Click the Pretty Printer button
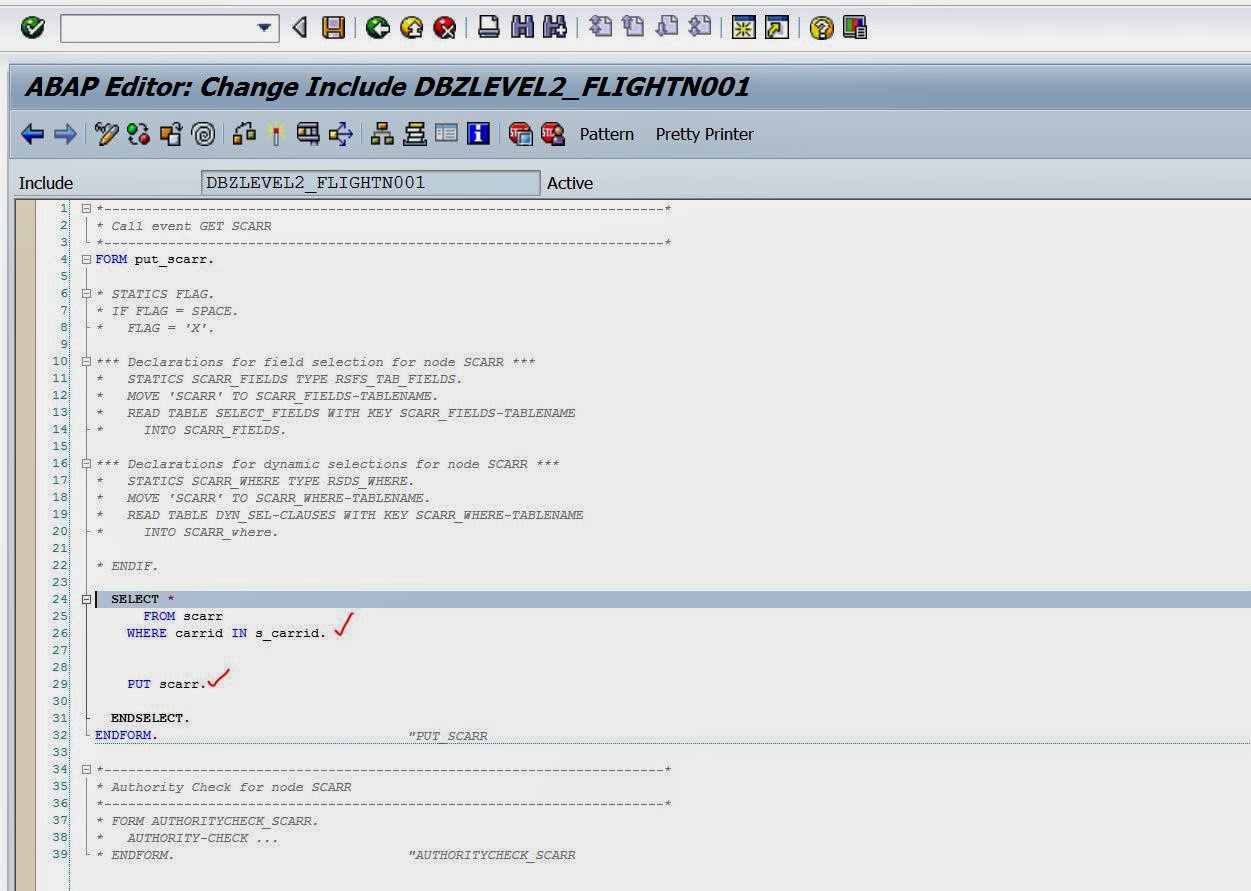 [704, 134]
